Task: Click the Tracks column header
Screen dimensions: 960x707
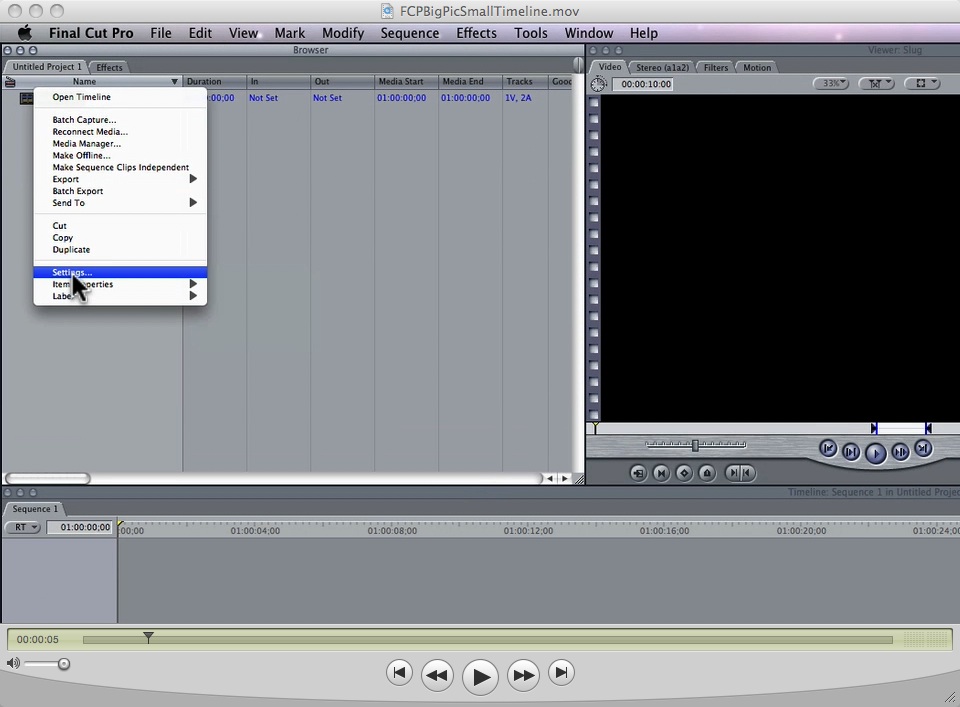Action: 525,81
